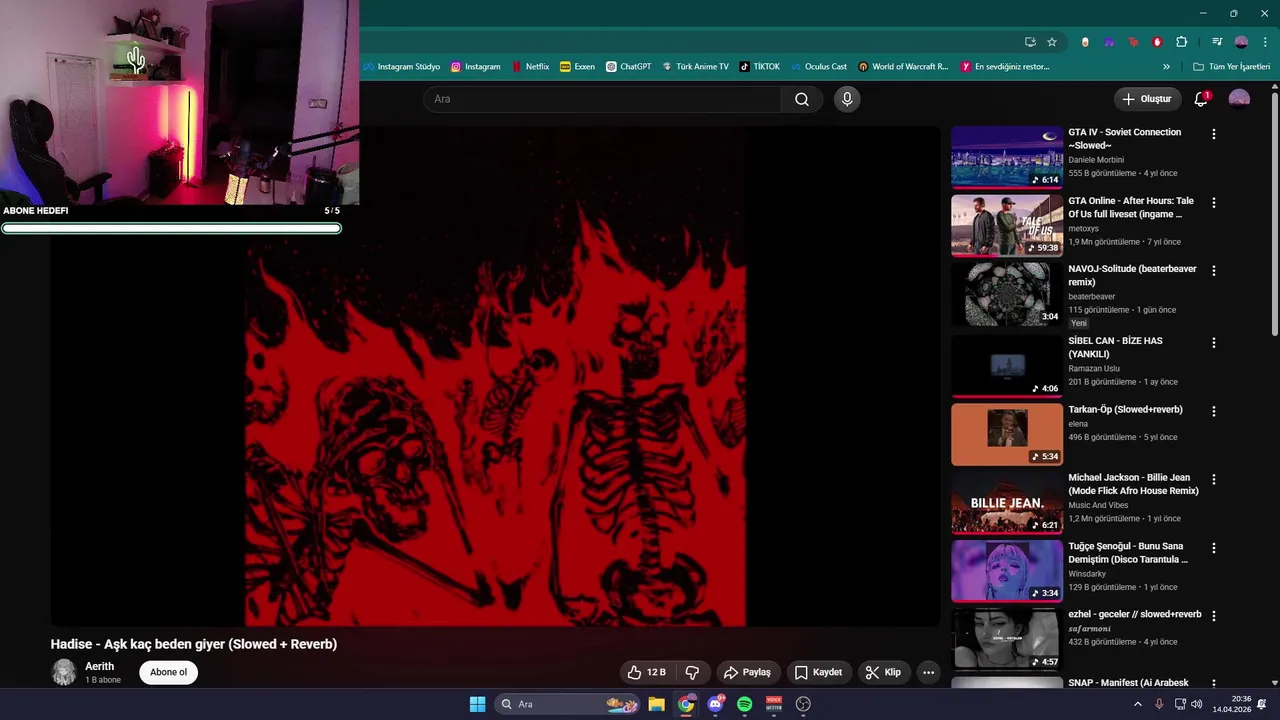Screen dimensions: 1280x720
Task: Dislike the video with thumbs down
Action: pyautogui.click(x=692, y=672)
